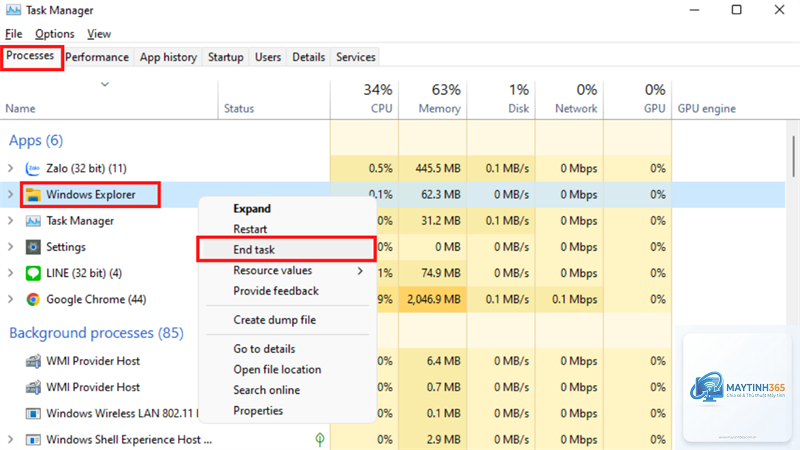
Task: Sort by Network column header
Action: 569,101
